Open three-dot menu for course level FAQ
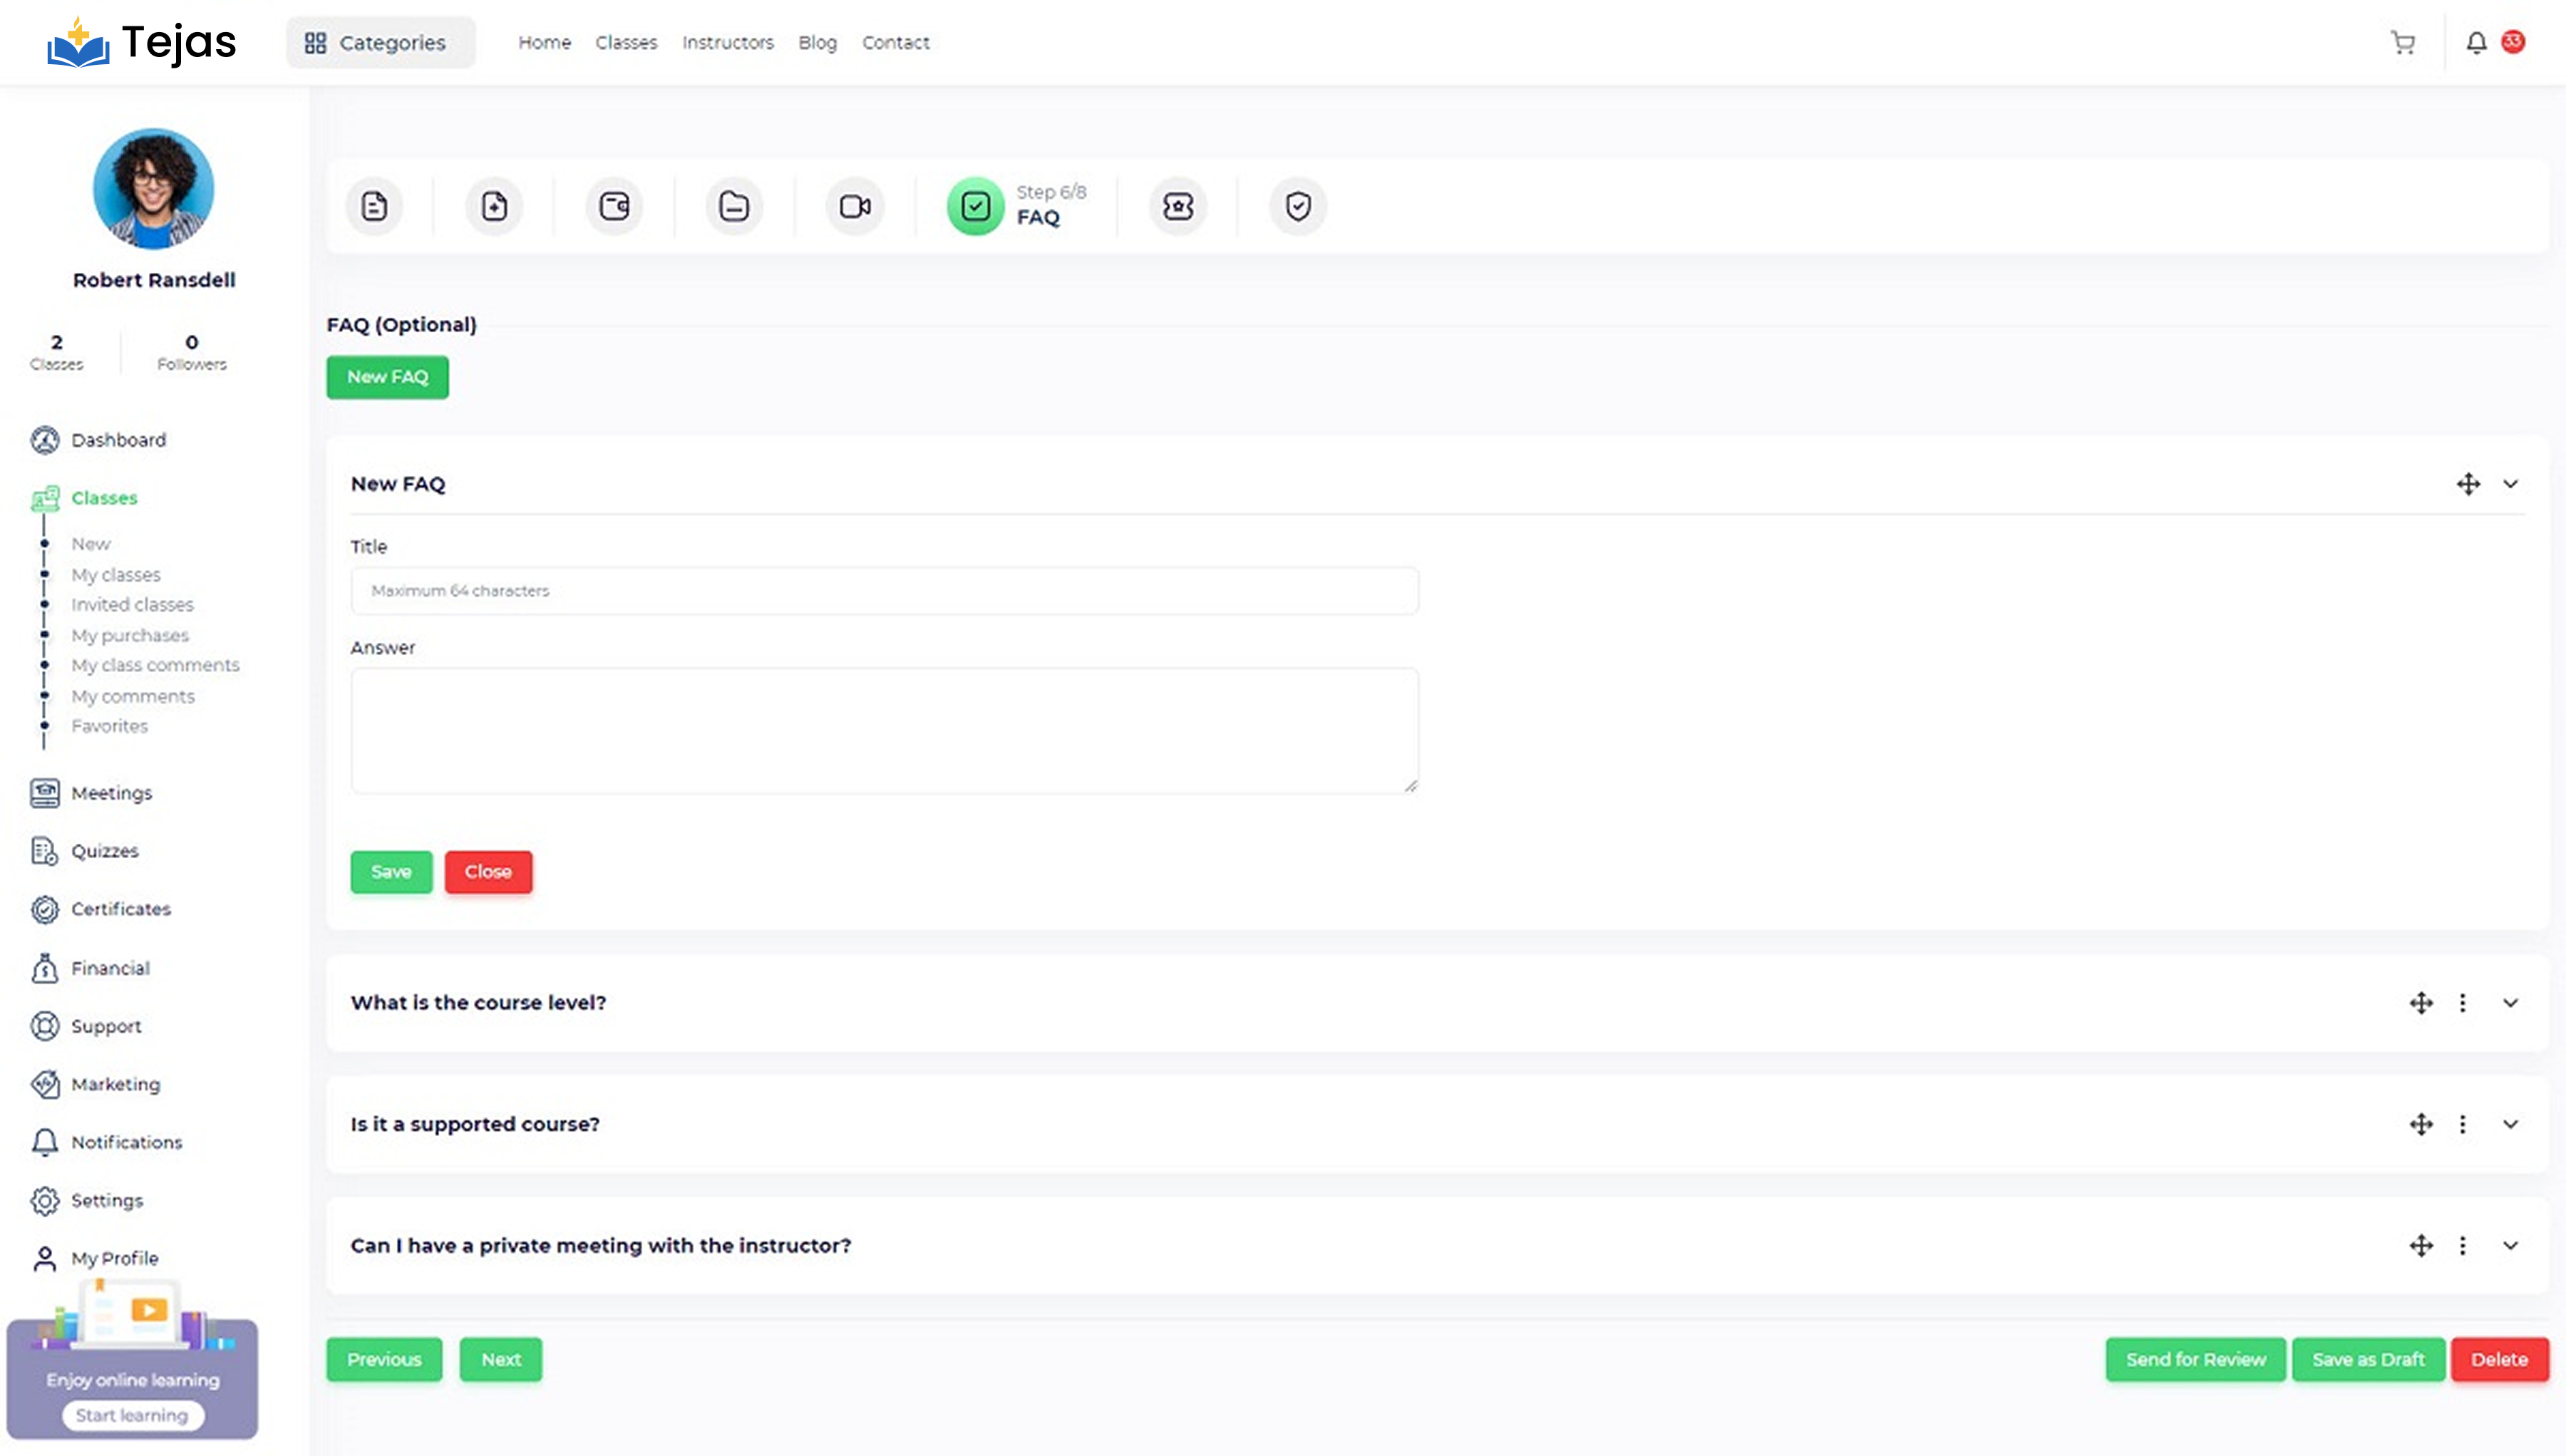The height and width of the screenshot is (1456, 2566). pyautogui.click(x=2462, y=1003)
